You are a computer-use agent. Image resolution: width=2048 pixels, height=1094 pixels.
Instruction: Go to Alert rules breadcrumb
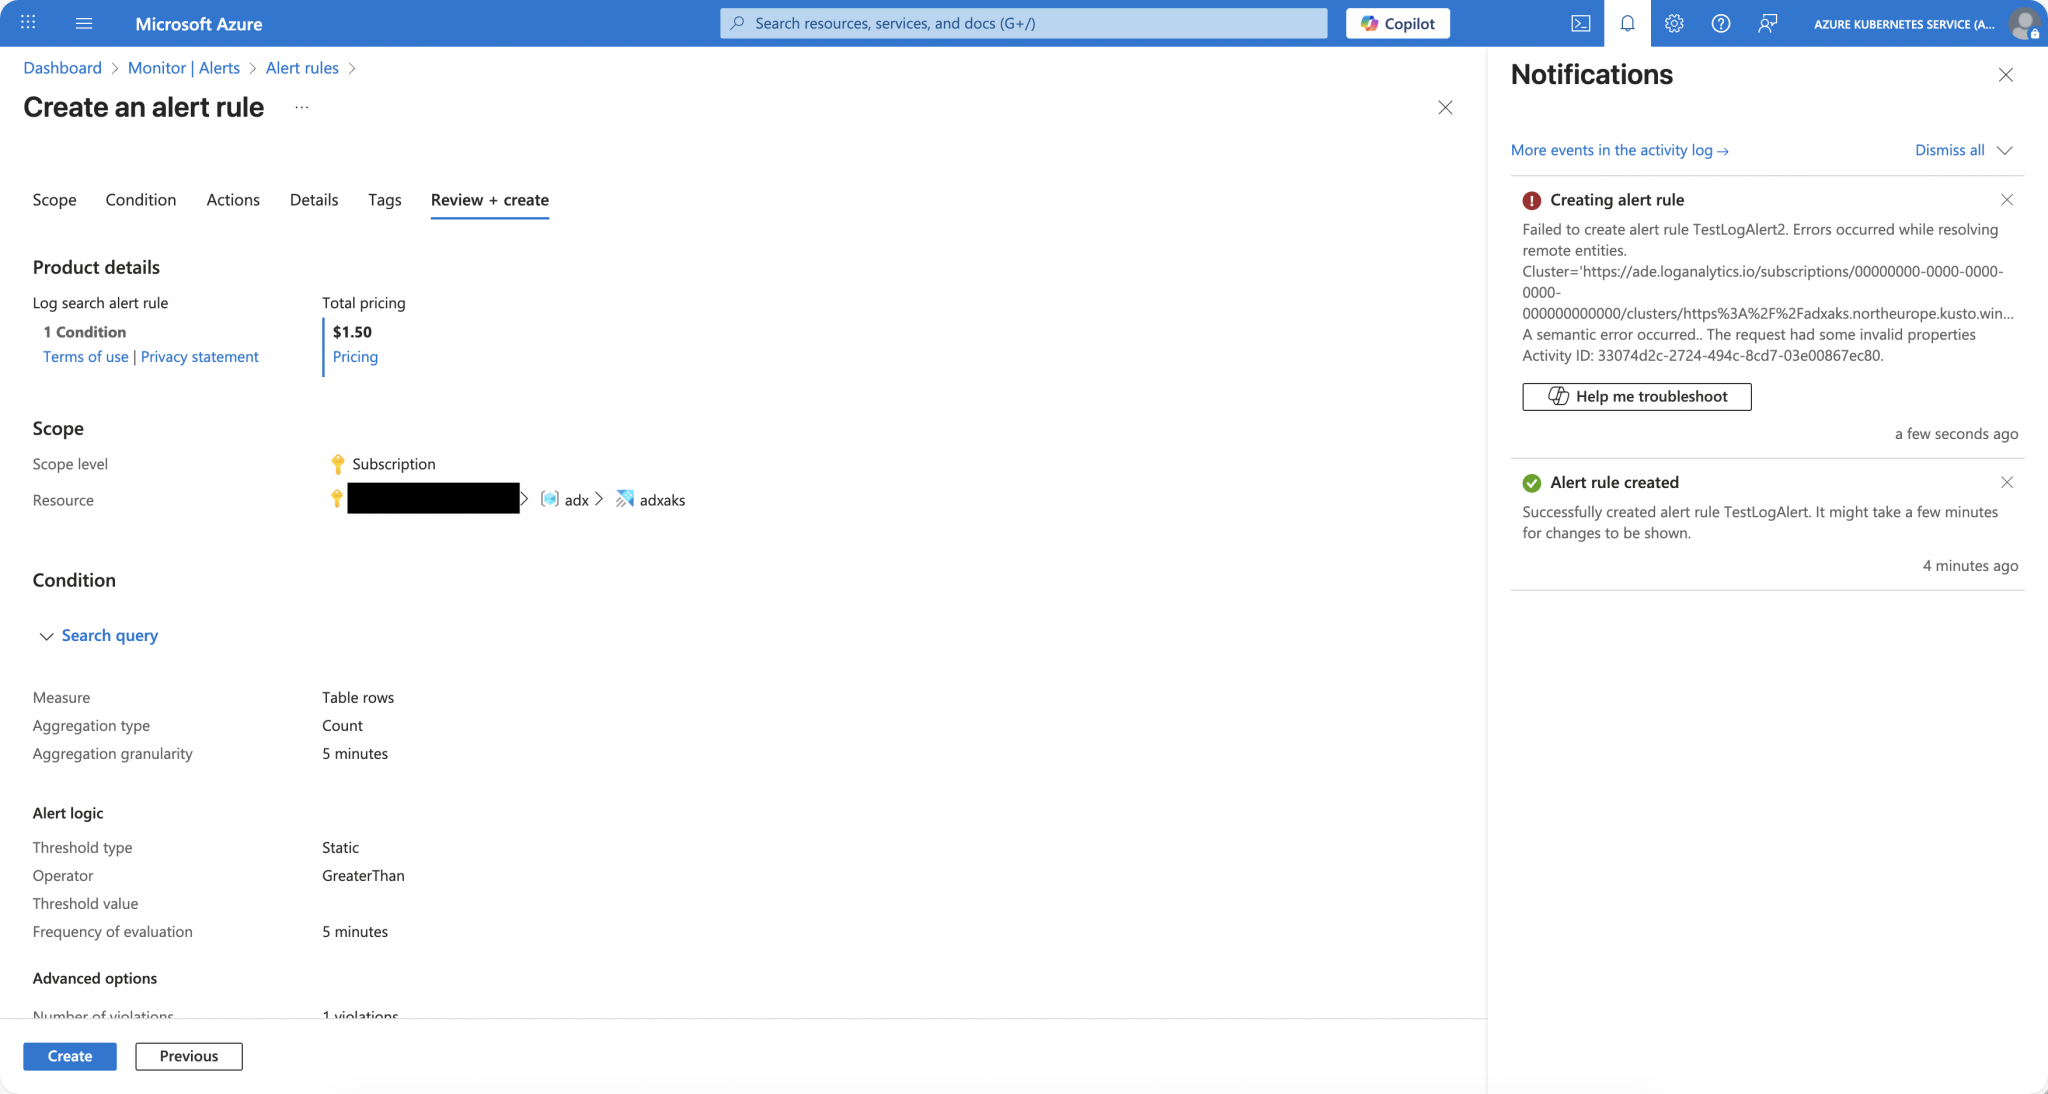[302, 68]
